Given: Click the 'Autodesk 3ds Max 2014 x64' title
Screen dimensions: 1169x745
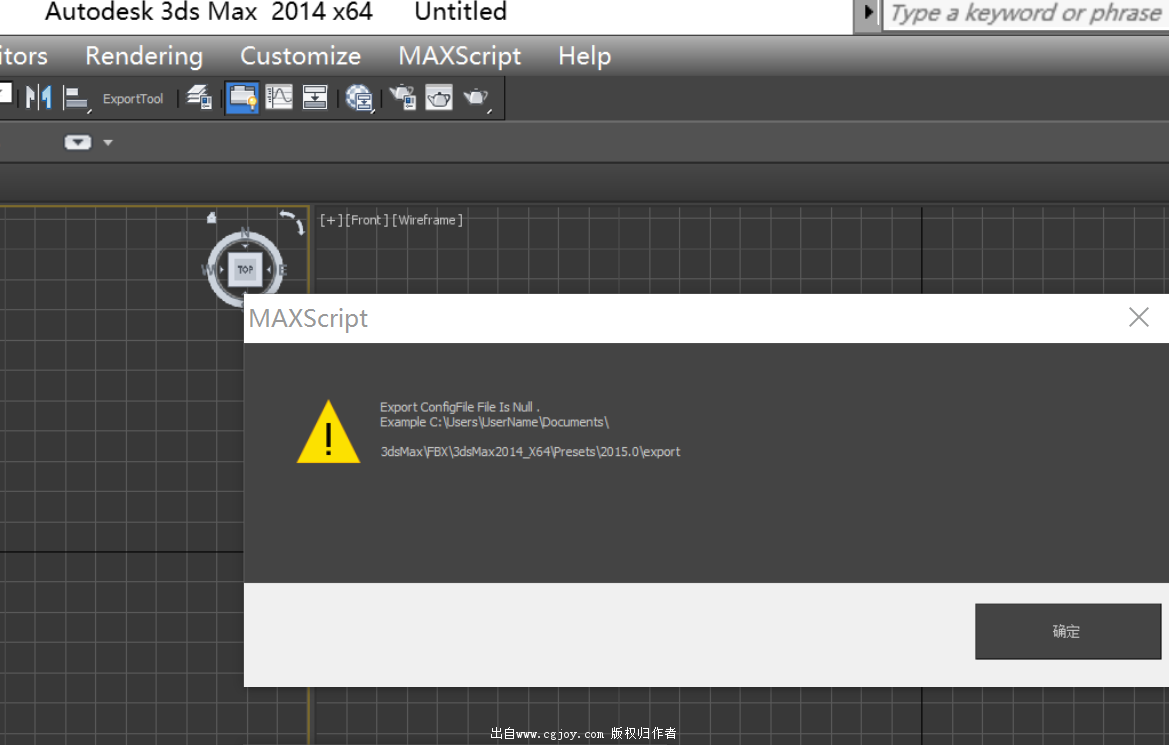Looking at the screenshot, I should (x=209, y=12).
